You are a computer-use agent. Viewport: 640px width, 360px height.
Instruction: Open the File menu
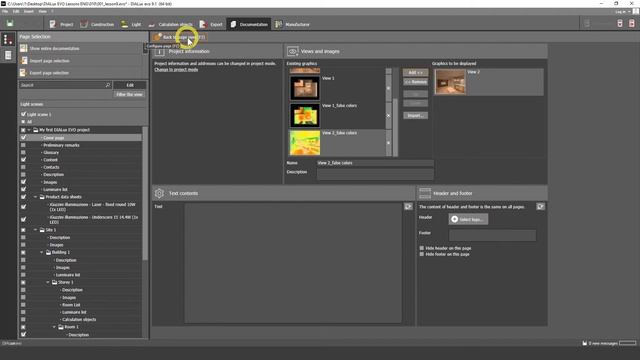[x=5, y=11]
